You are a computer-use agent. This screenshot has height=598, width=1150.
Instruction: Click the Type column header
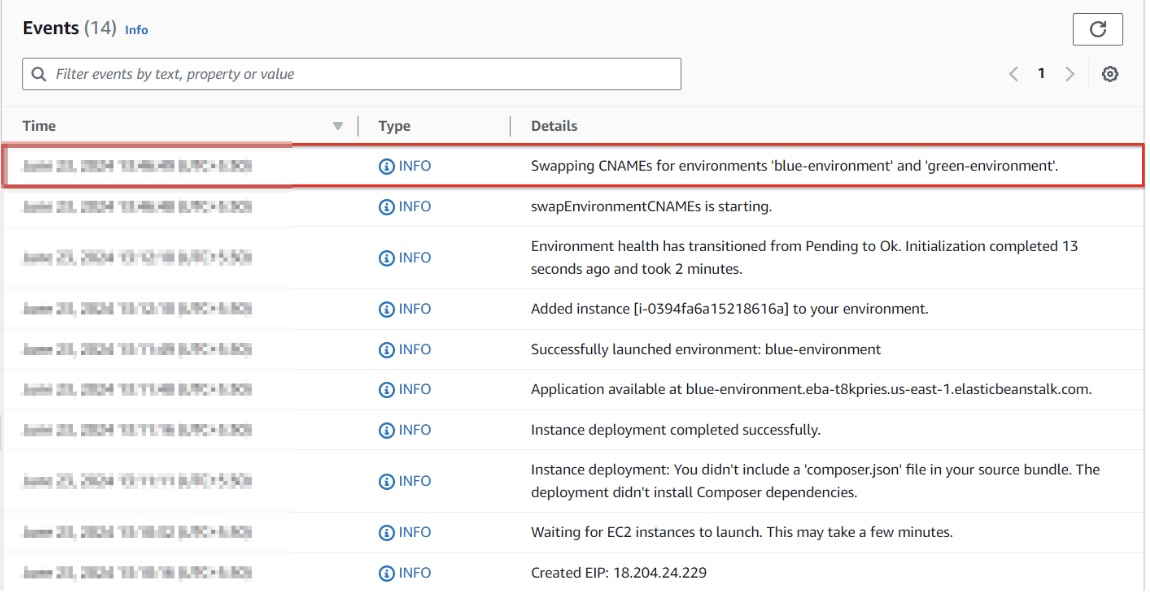coord(395,127)
